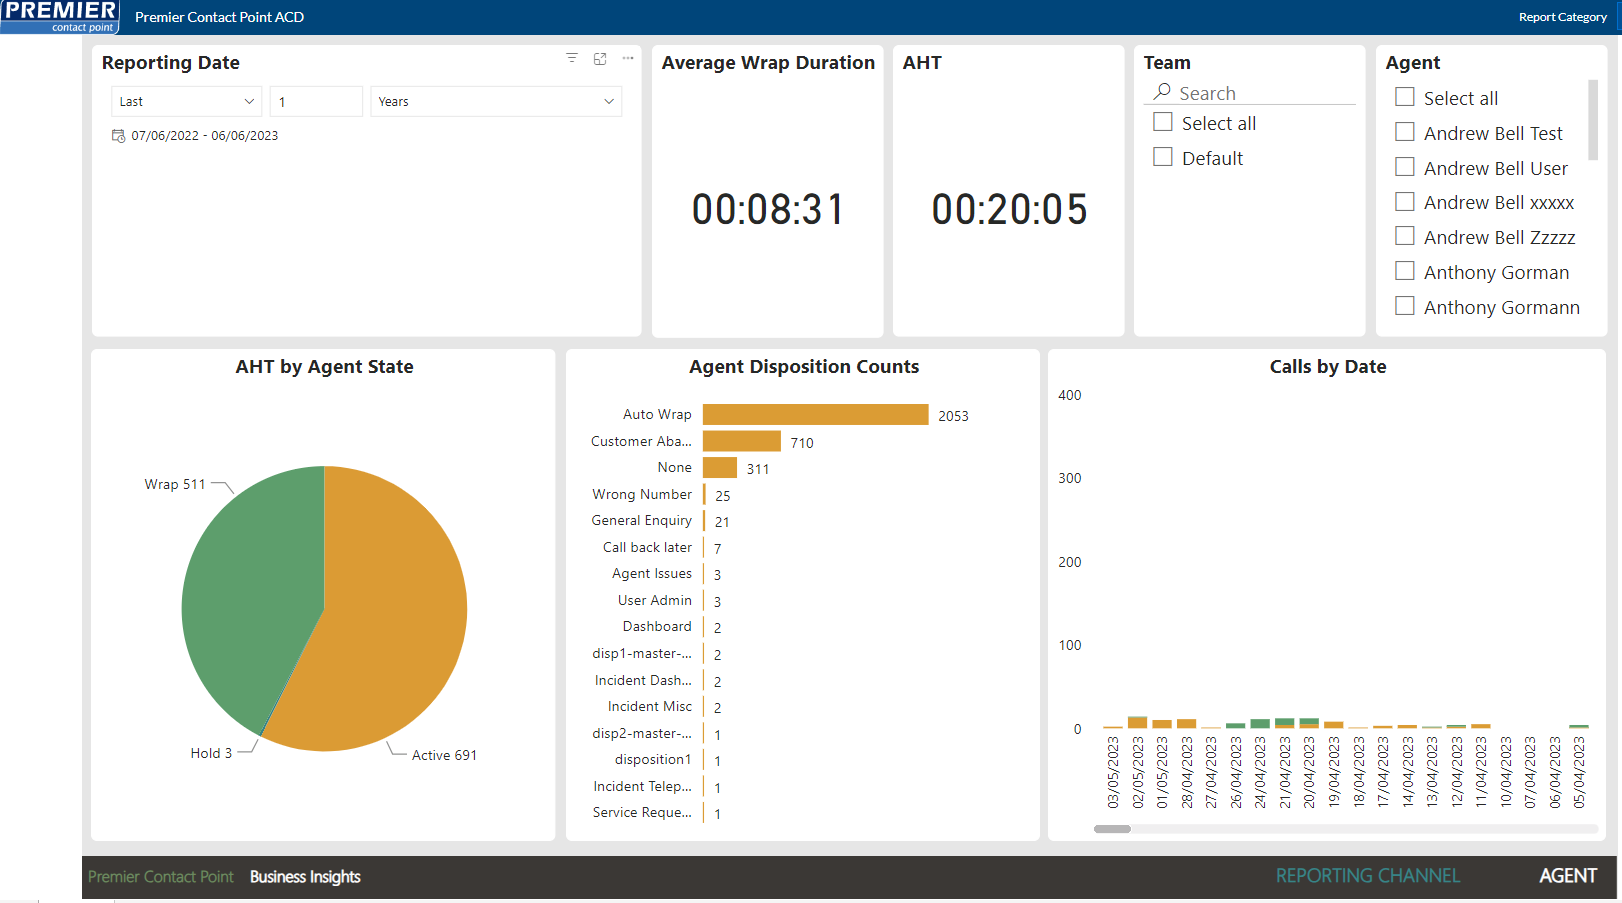This screenshot has width=1622, height=903.
Task: Click the Agent list vertical scrollbar
Action: pyautogui.click(x=1593, y=120)
